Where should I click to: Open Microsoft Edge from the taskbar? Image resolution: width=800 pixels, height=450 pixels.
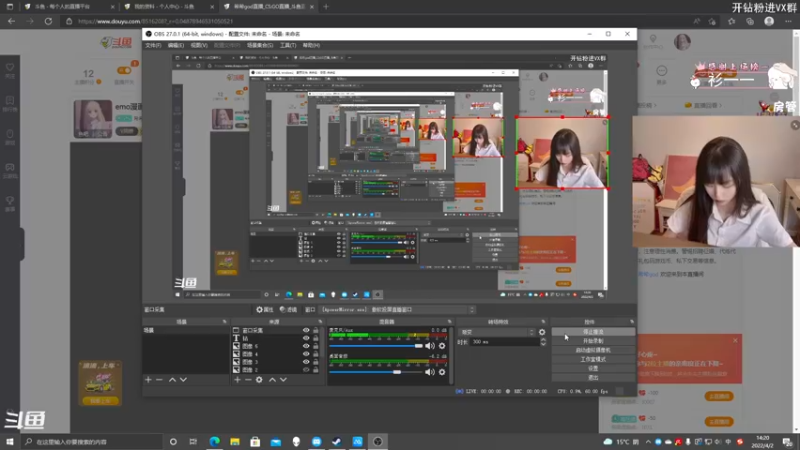click(x=214, y=441)
